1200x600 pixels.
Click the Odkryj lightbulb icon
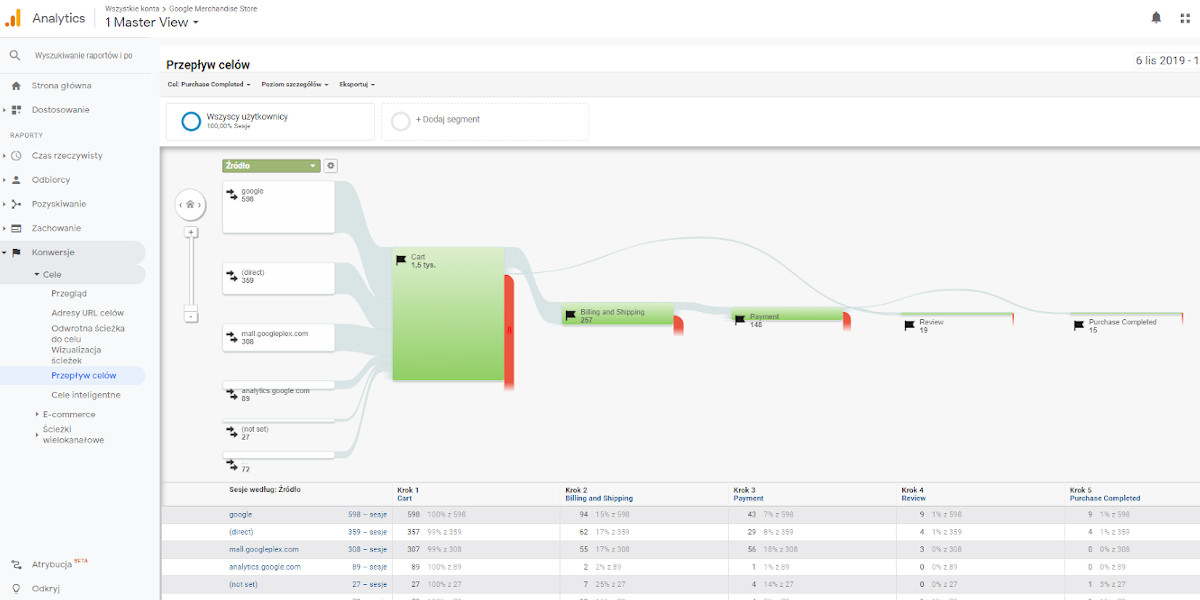pyautogui.click(x=16, y=589)
